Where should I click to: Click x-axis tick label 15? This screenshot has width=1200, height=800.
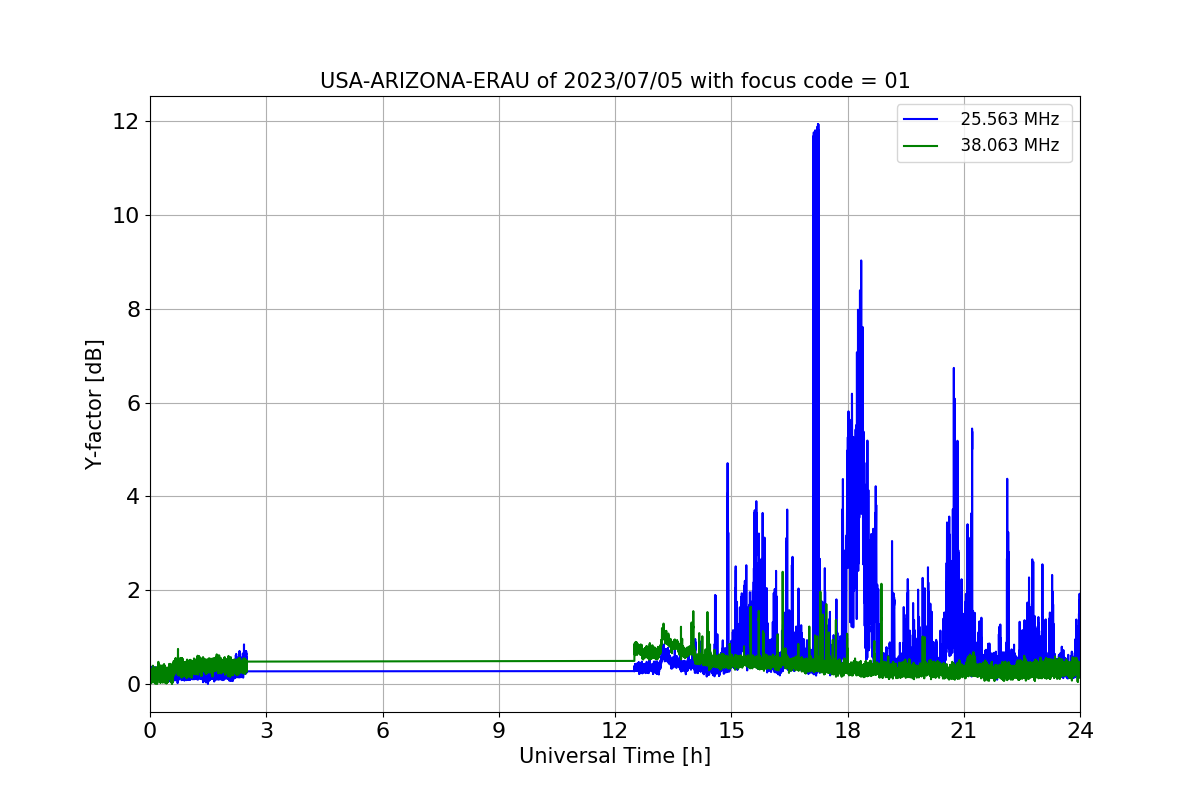(x=731, y=731)
